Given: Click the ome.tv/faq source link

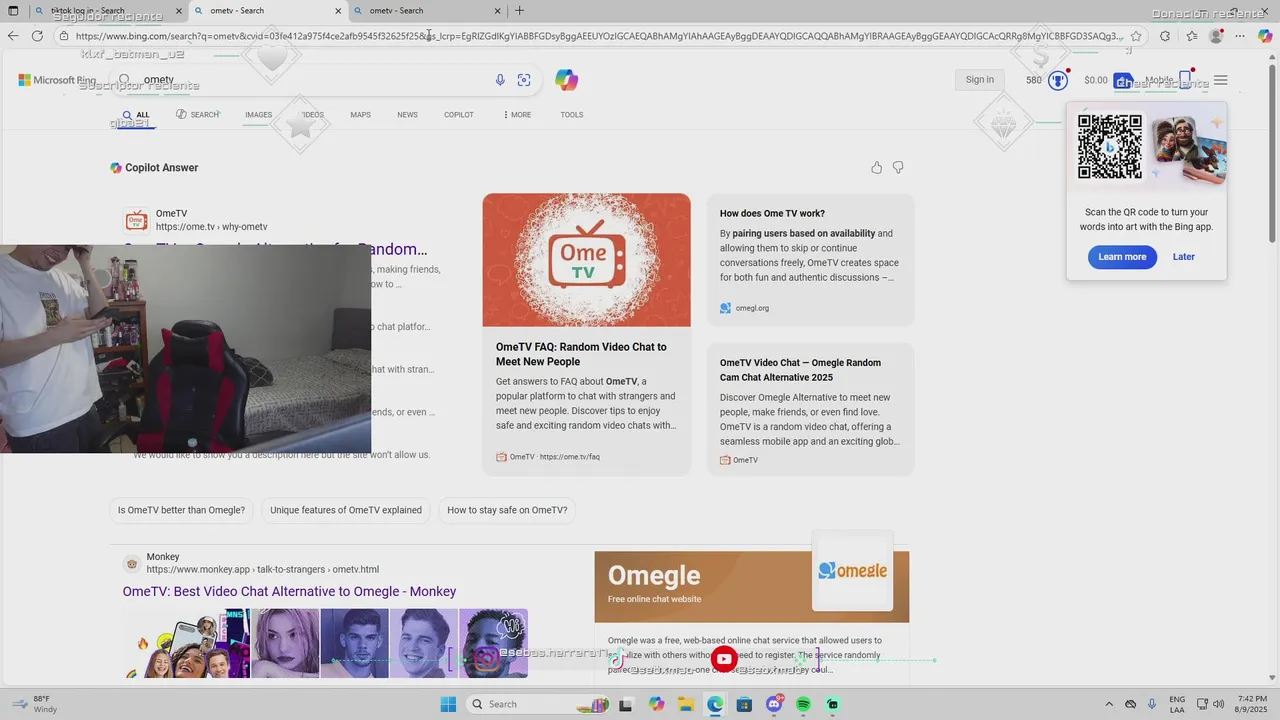Looking at the screenshot, I should tap(548, 457).
